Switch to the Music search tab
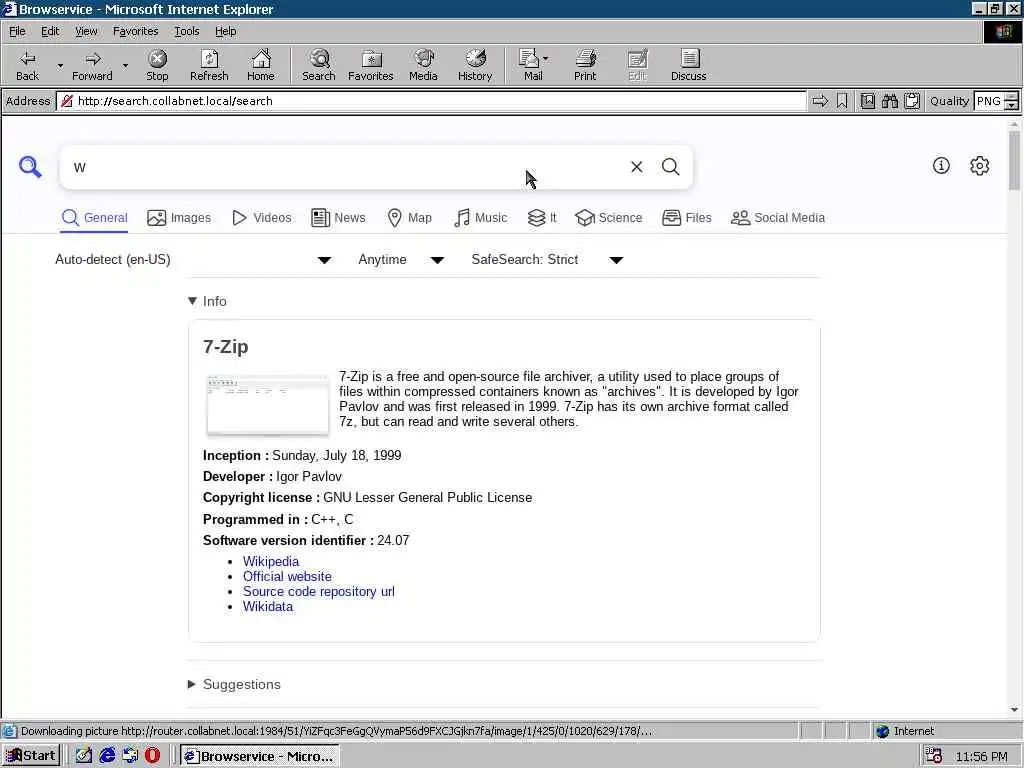The width and height of the screenshot is (1024, 768). pos(481,218)
